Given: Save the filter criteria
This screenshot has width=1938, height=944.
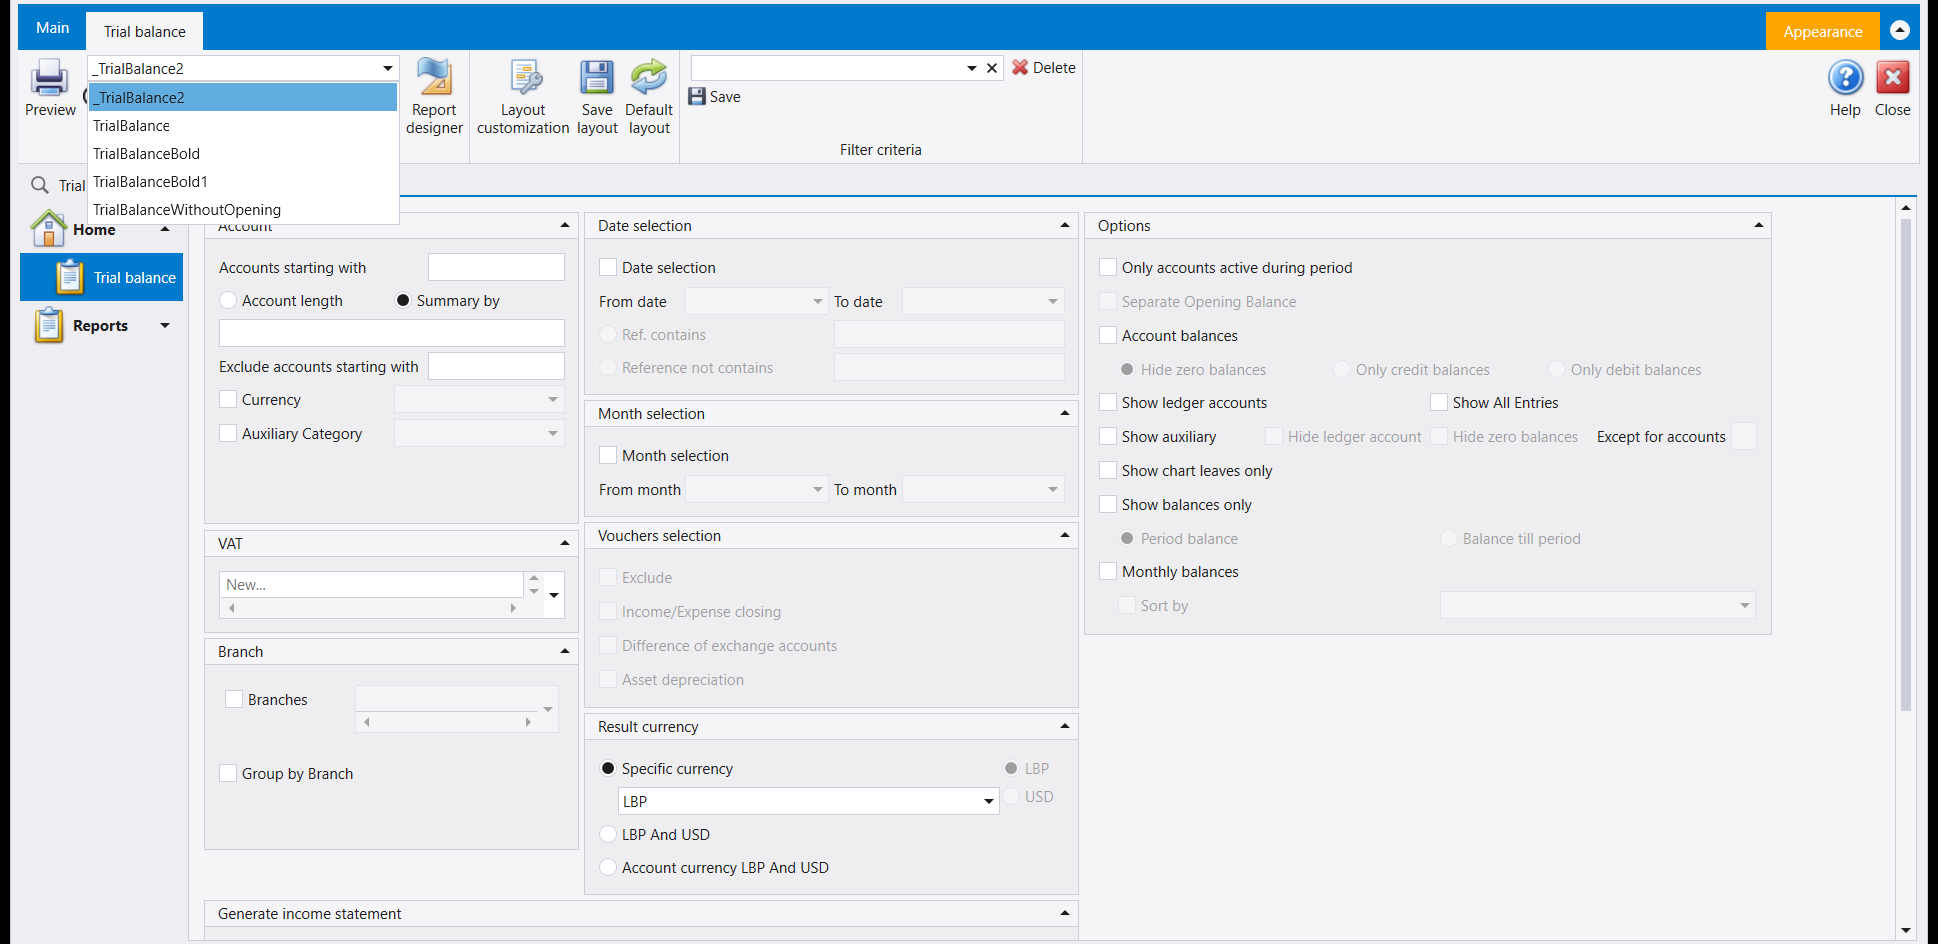Looking at the screenshot, I should (x=715, y=96).
